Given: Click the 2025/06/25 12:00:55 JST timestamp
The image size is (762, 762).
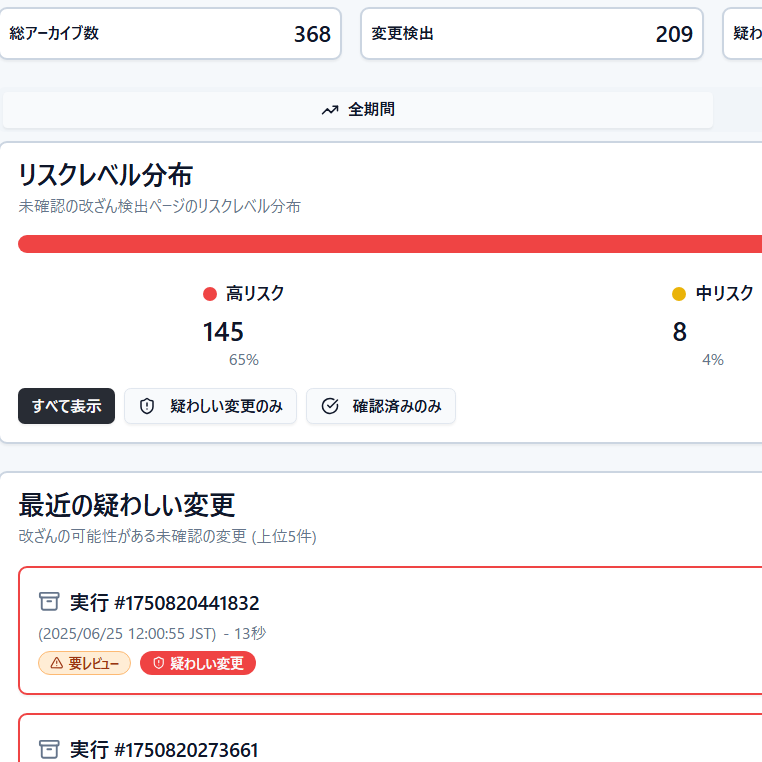Looking at the screenshot, I should (127, 633).
